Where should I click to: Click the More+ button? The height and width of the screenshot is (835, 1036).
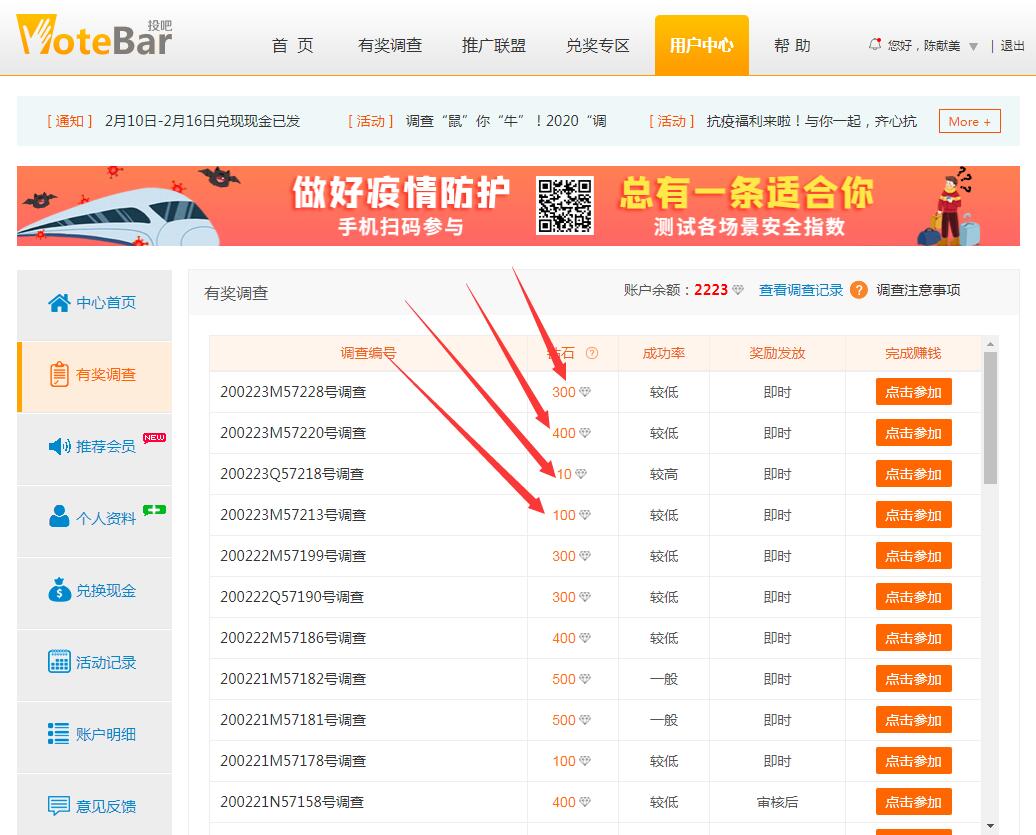click(x=968, y=121)
